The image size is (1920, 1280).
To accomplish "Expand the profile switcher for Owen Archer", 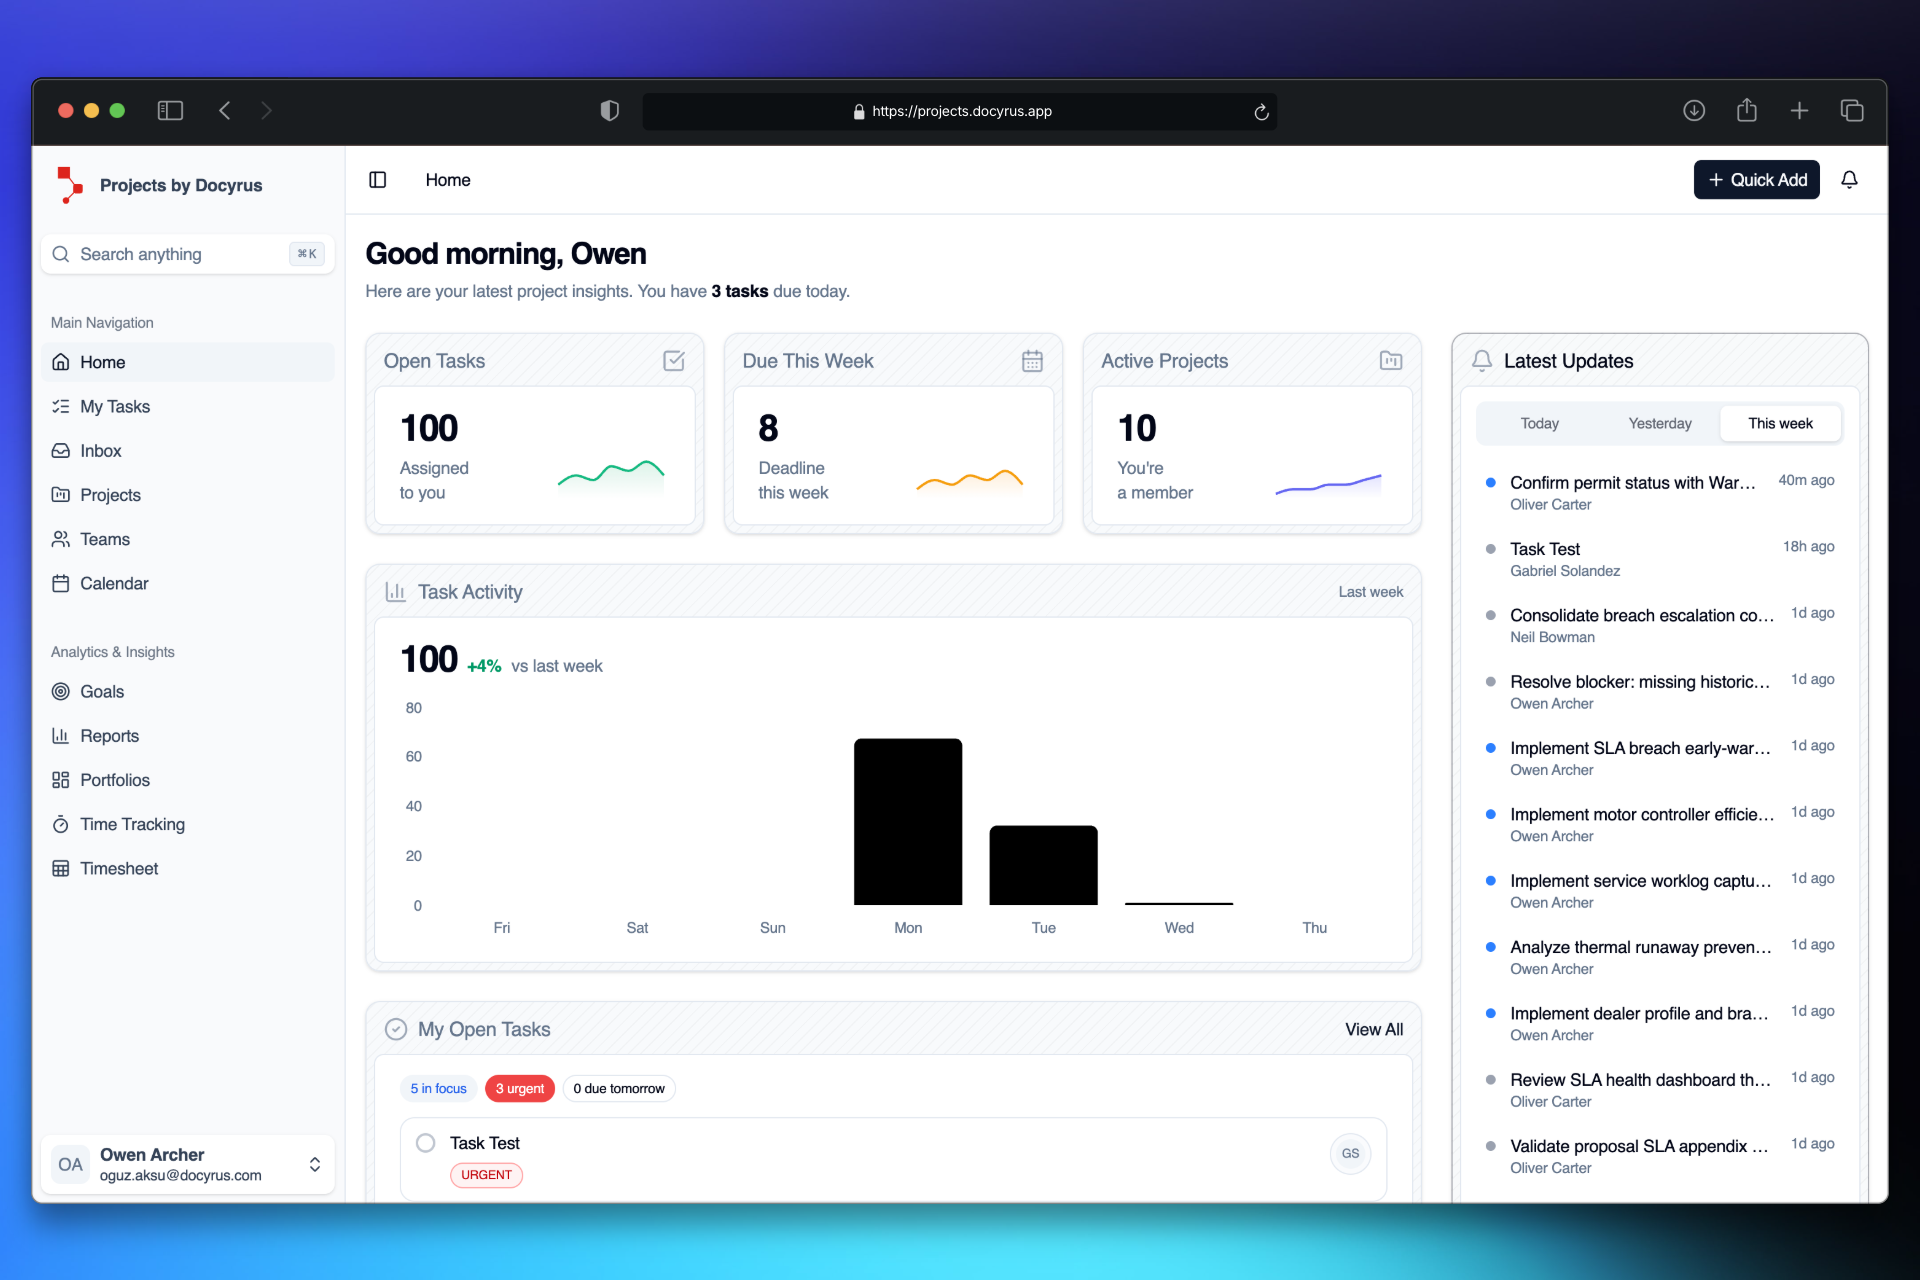I will pyautogui.click(x=314, y=1164).
